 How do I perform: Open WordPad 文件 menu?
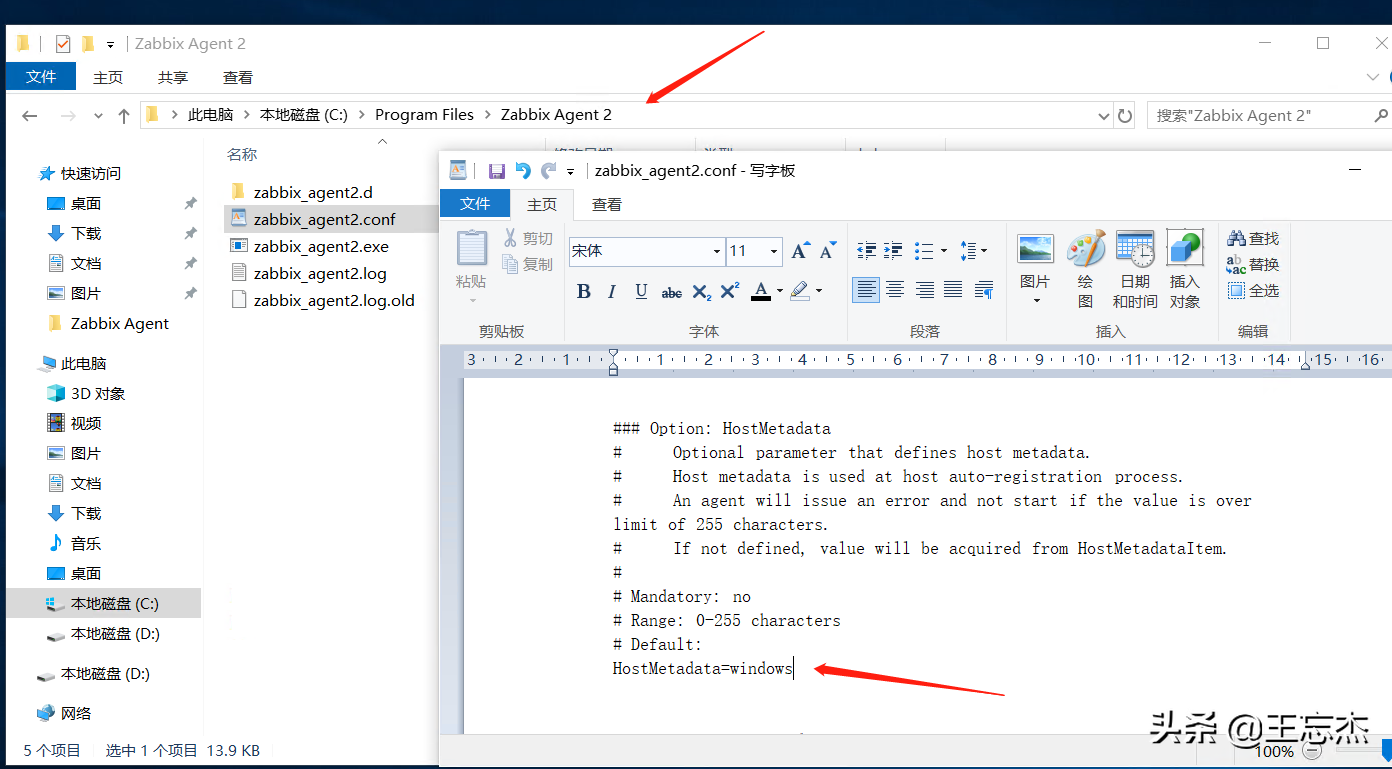click(475, 204)
